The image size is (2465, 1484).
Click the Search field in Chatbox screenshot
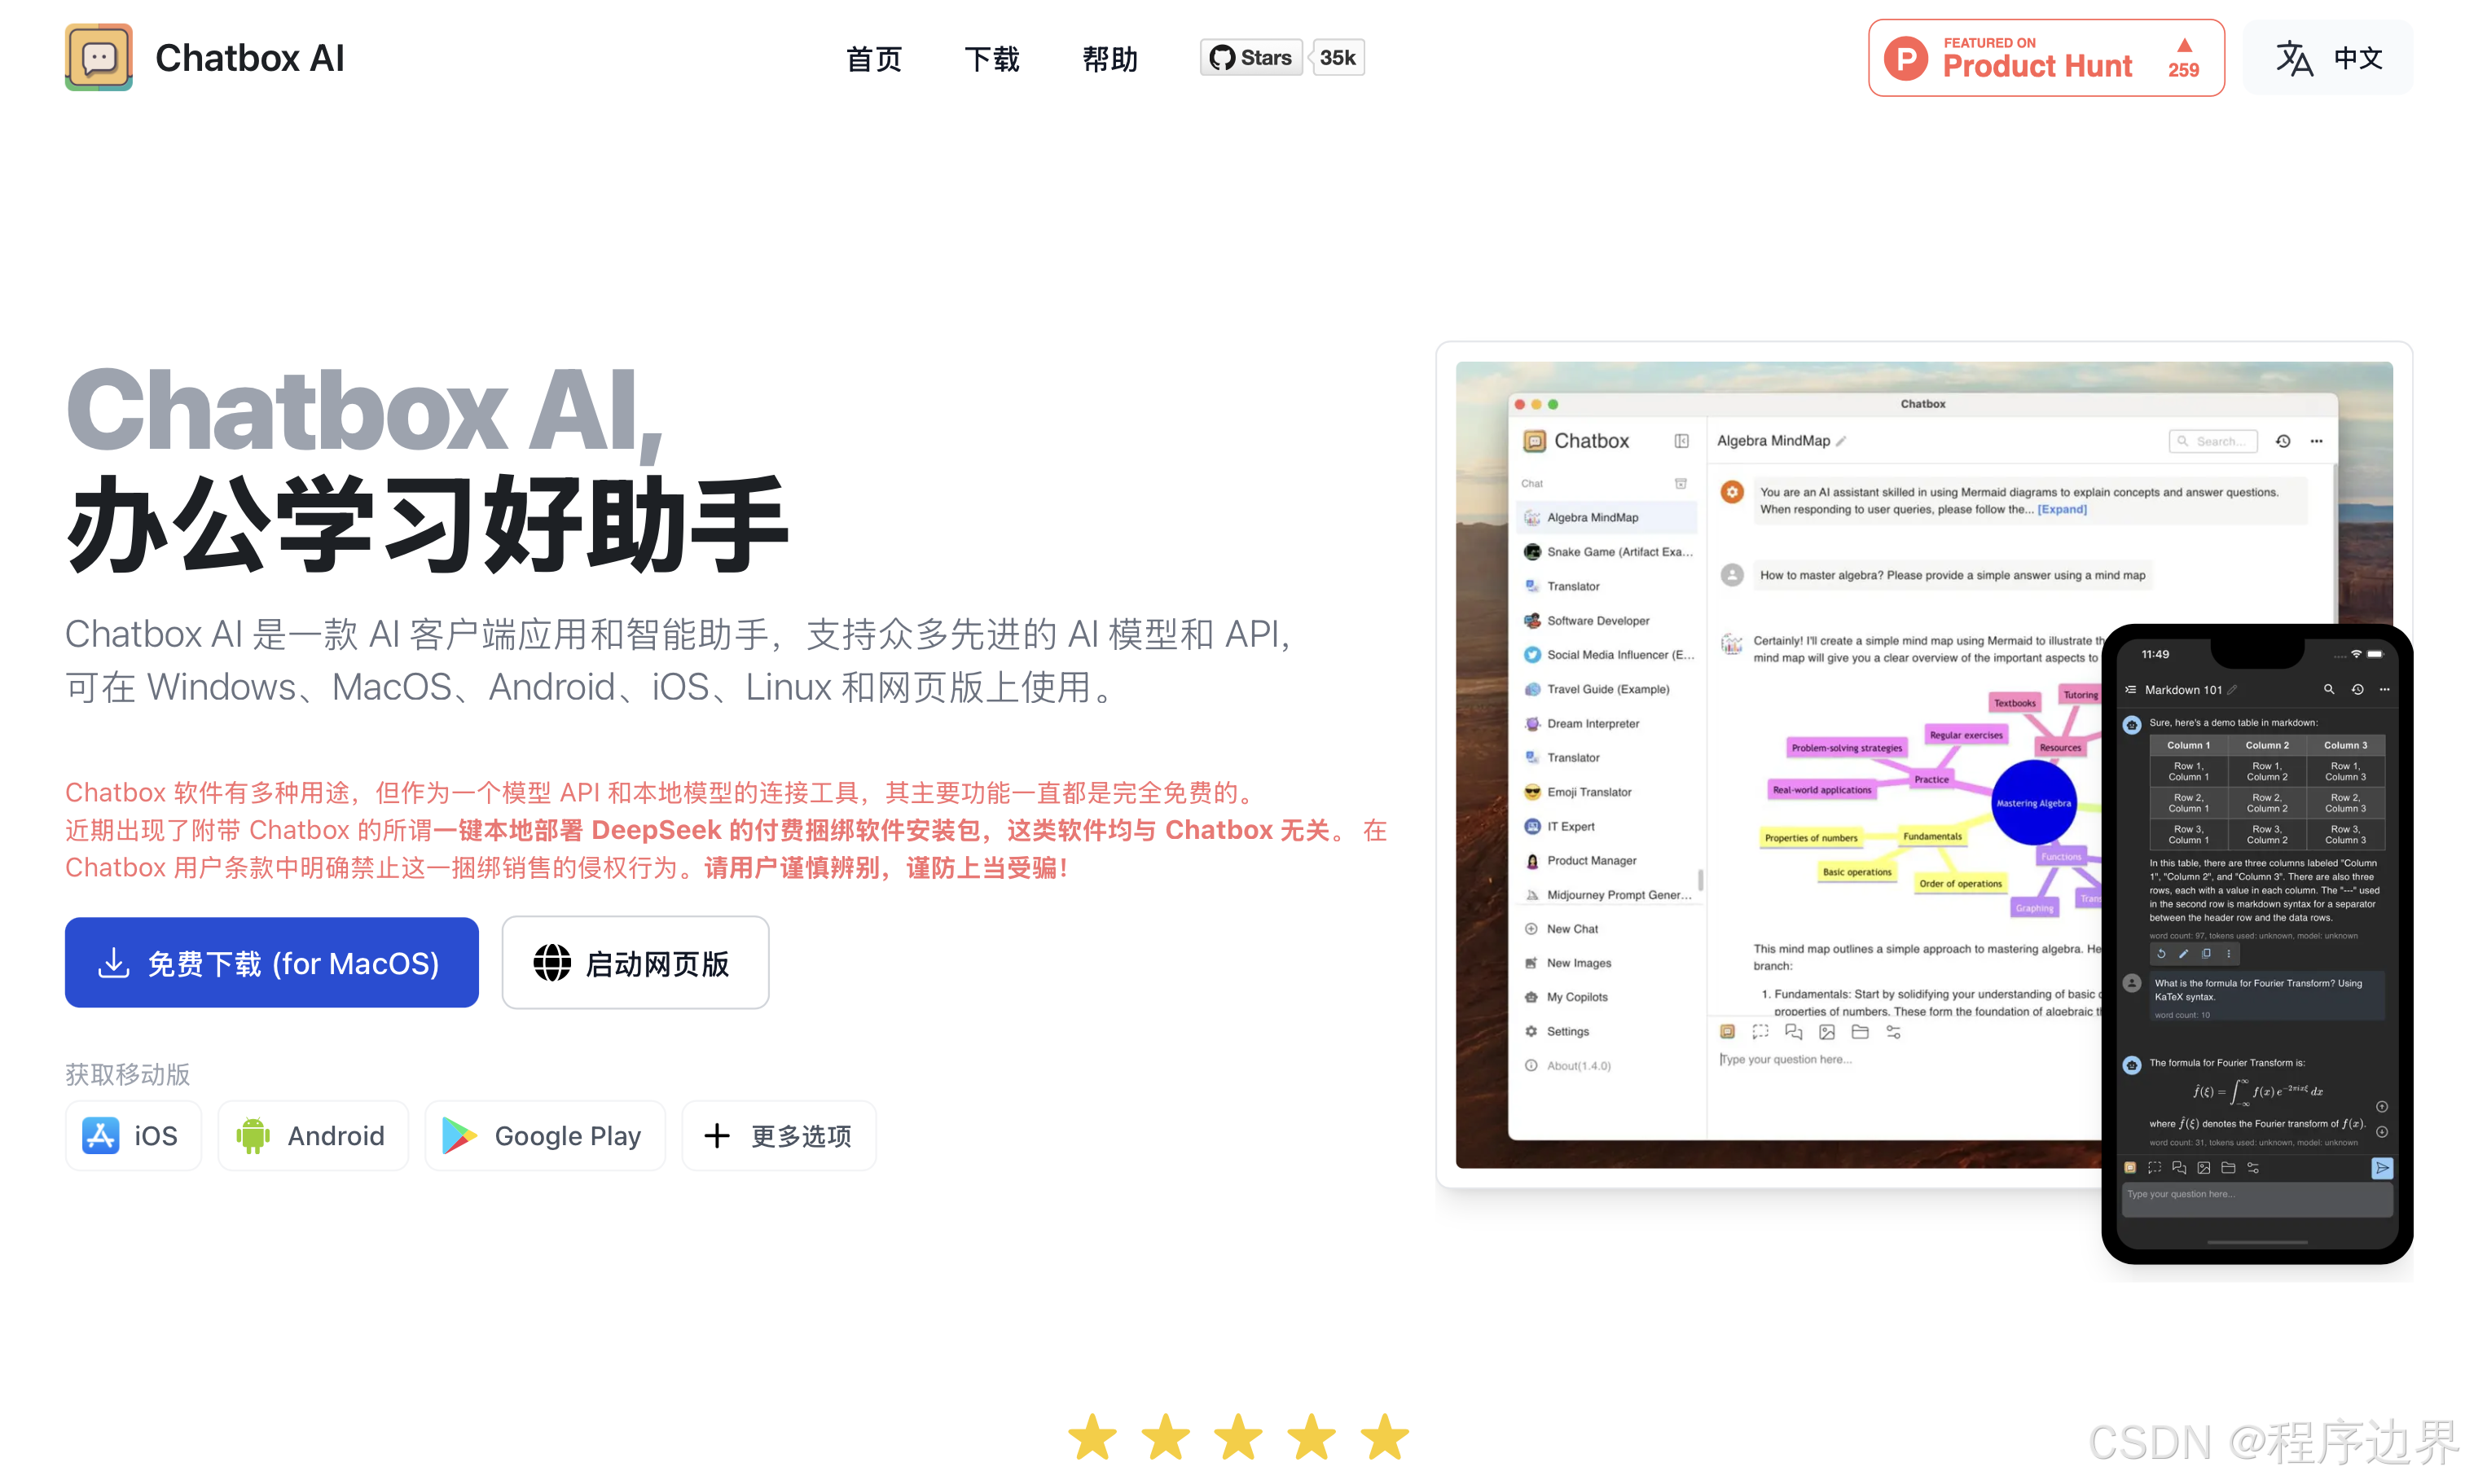(2212, 441)
